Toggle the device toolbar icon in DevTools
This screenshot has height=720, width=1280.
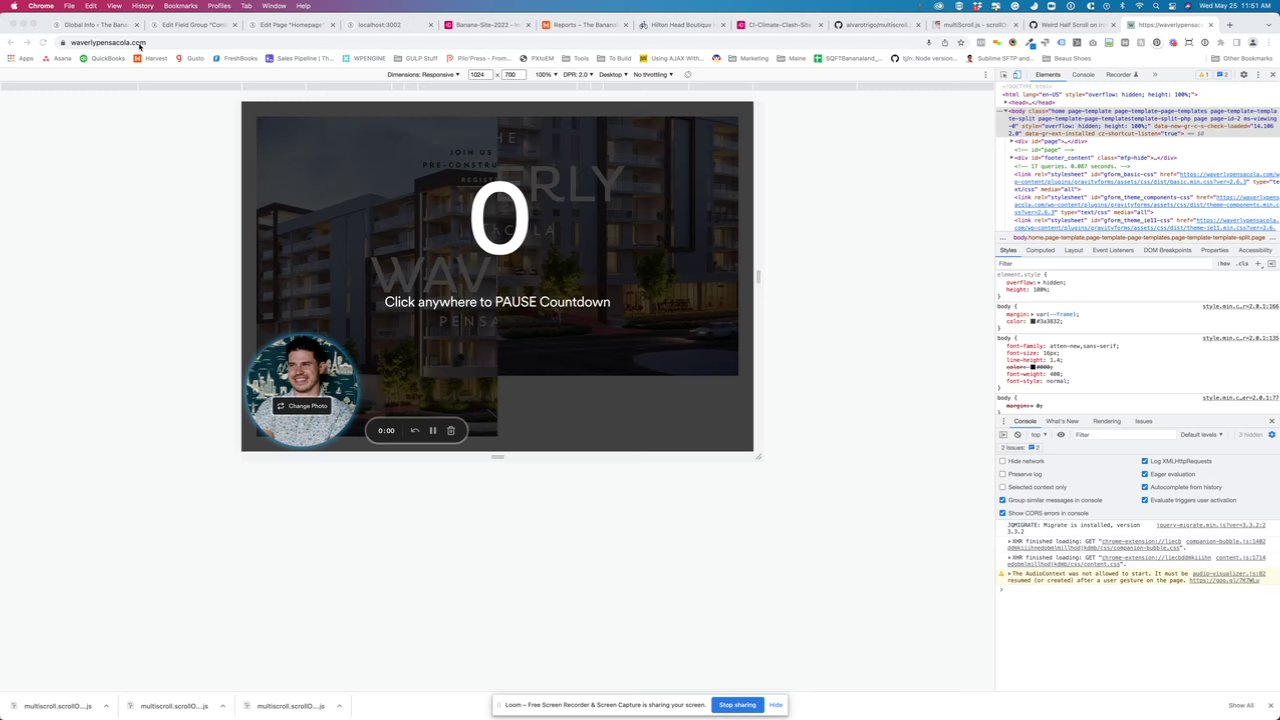[1017, 75]
